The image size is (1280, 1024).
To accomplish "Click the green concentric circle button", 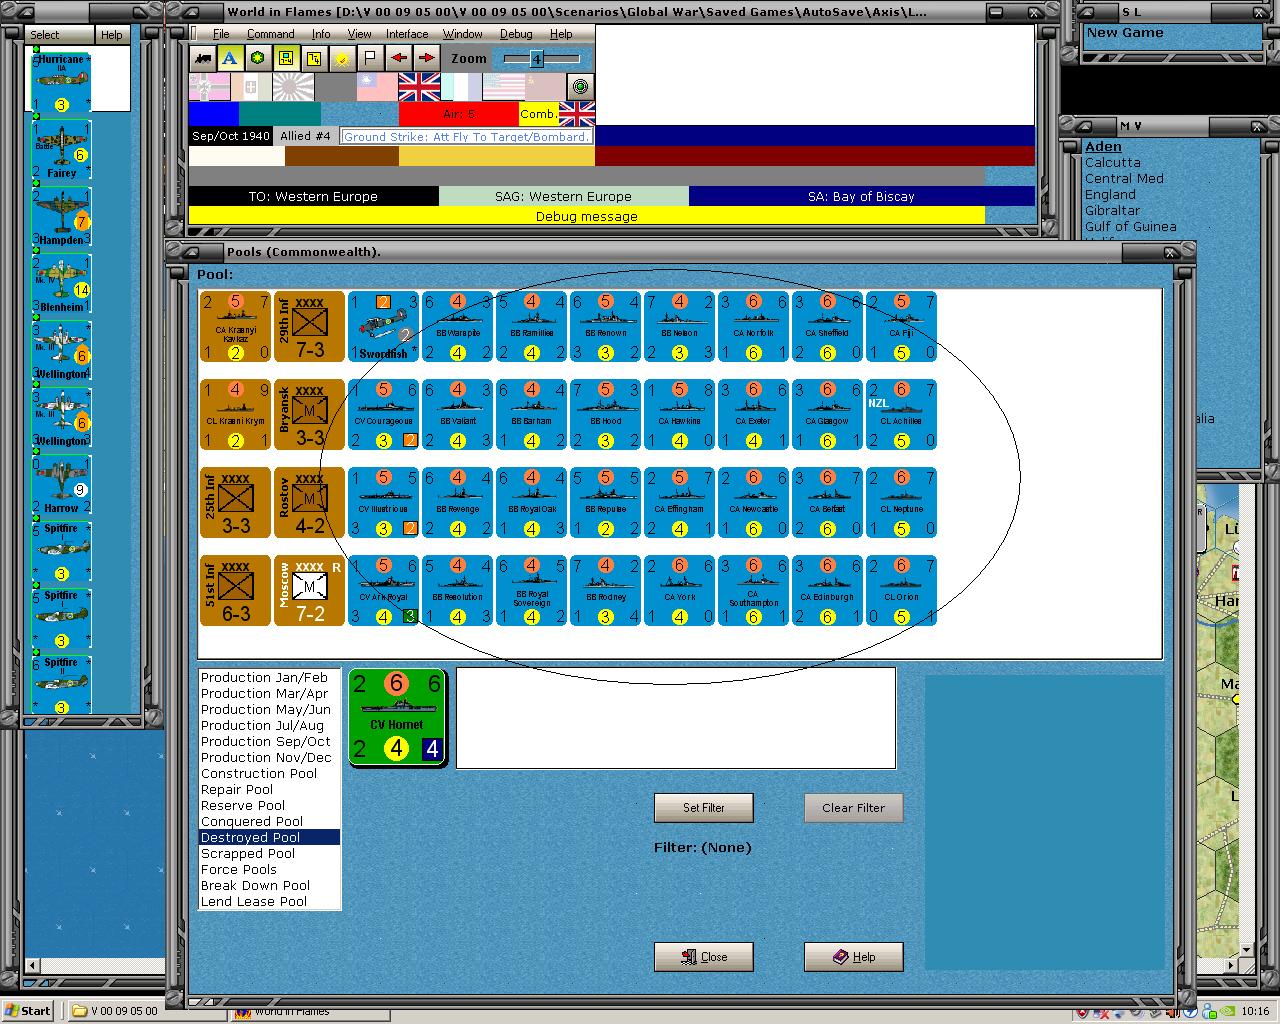I will pyautogui.click(x=580, y=86).
